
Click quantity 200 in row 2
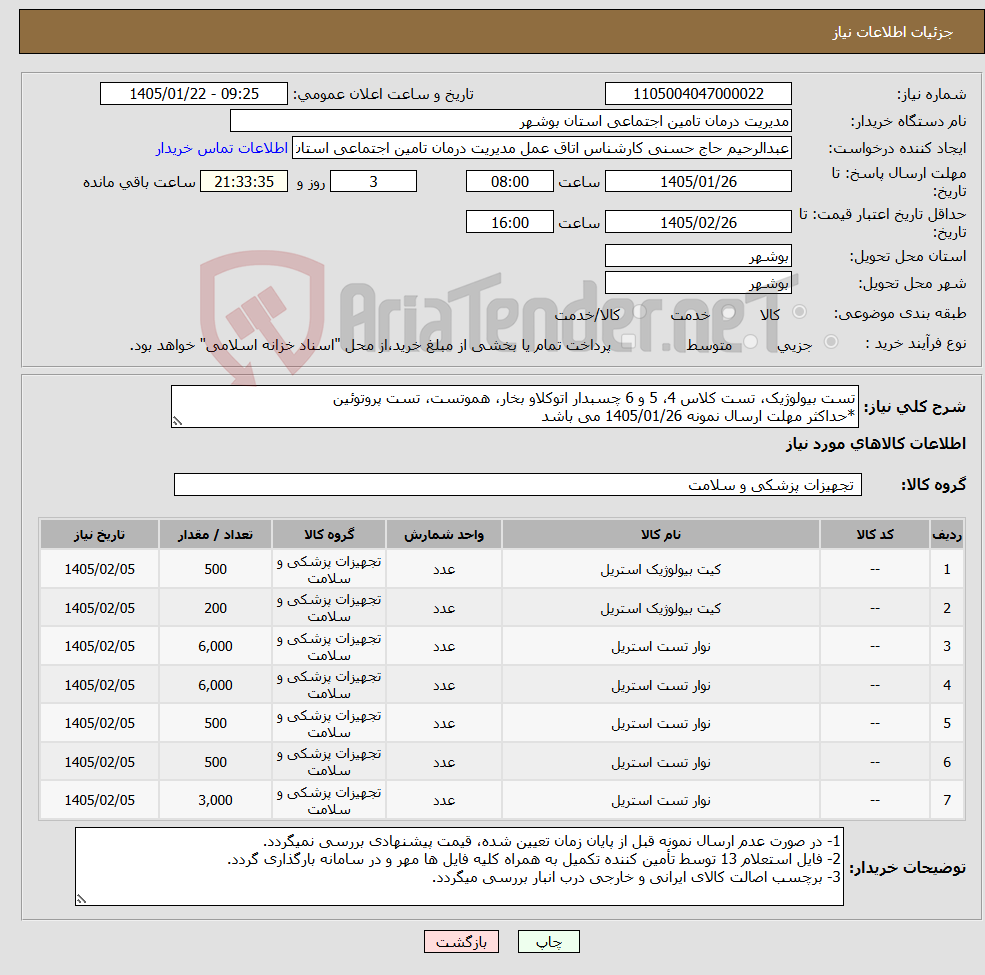point(215,608)
